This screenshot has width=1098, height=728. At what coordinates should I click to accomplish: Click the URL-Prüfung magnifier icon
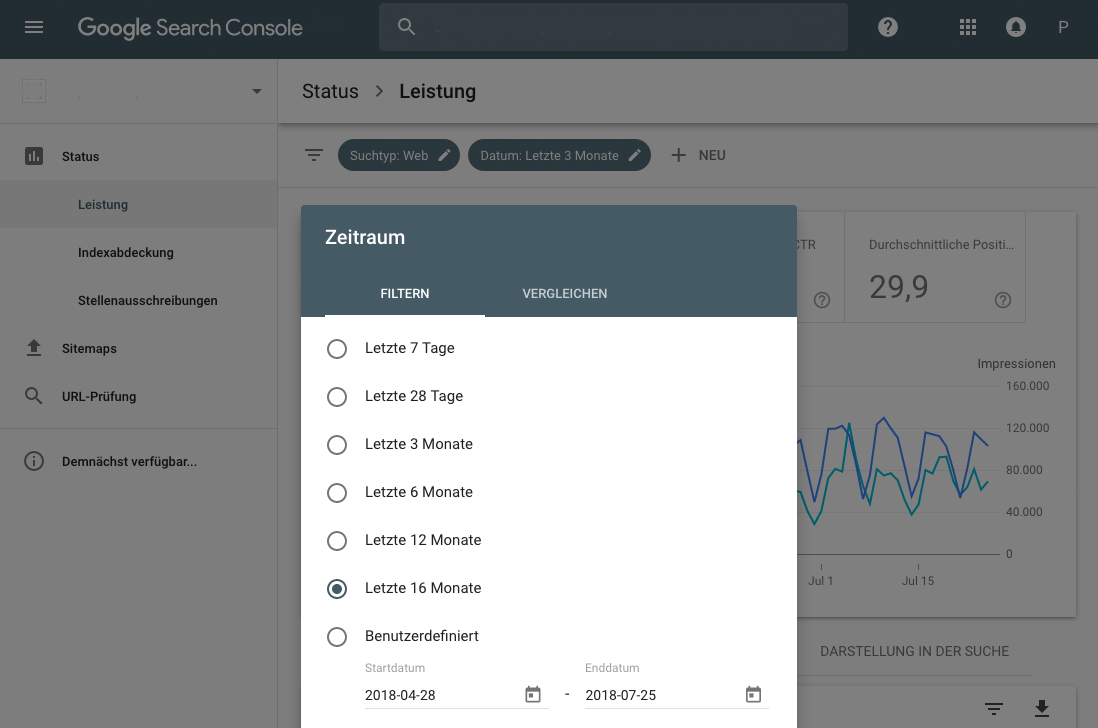click(x=34, y=396)
